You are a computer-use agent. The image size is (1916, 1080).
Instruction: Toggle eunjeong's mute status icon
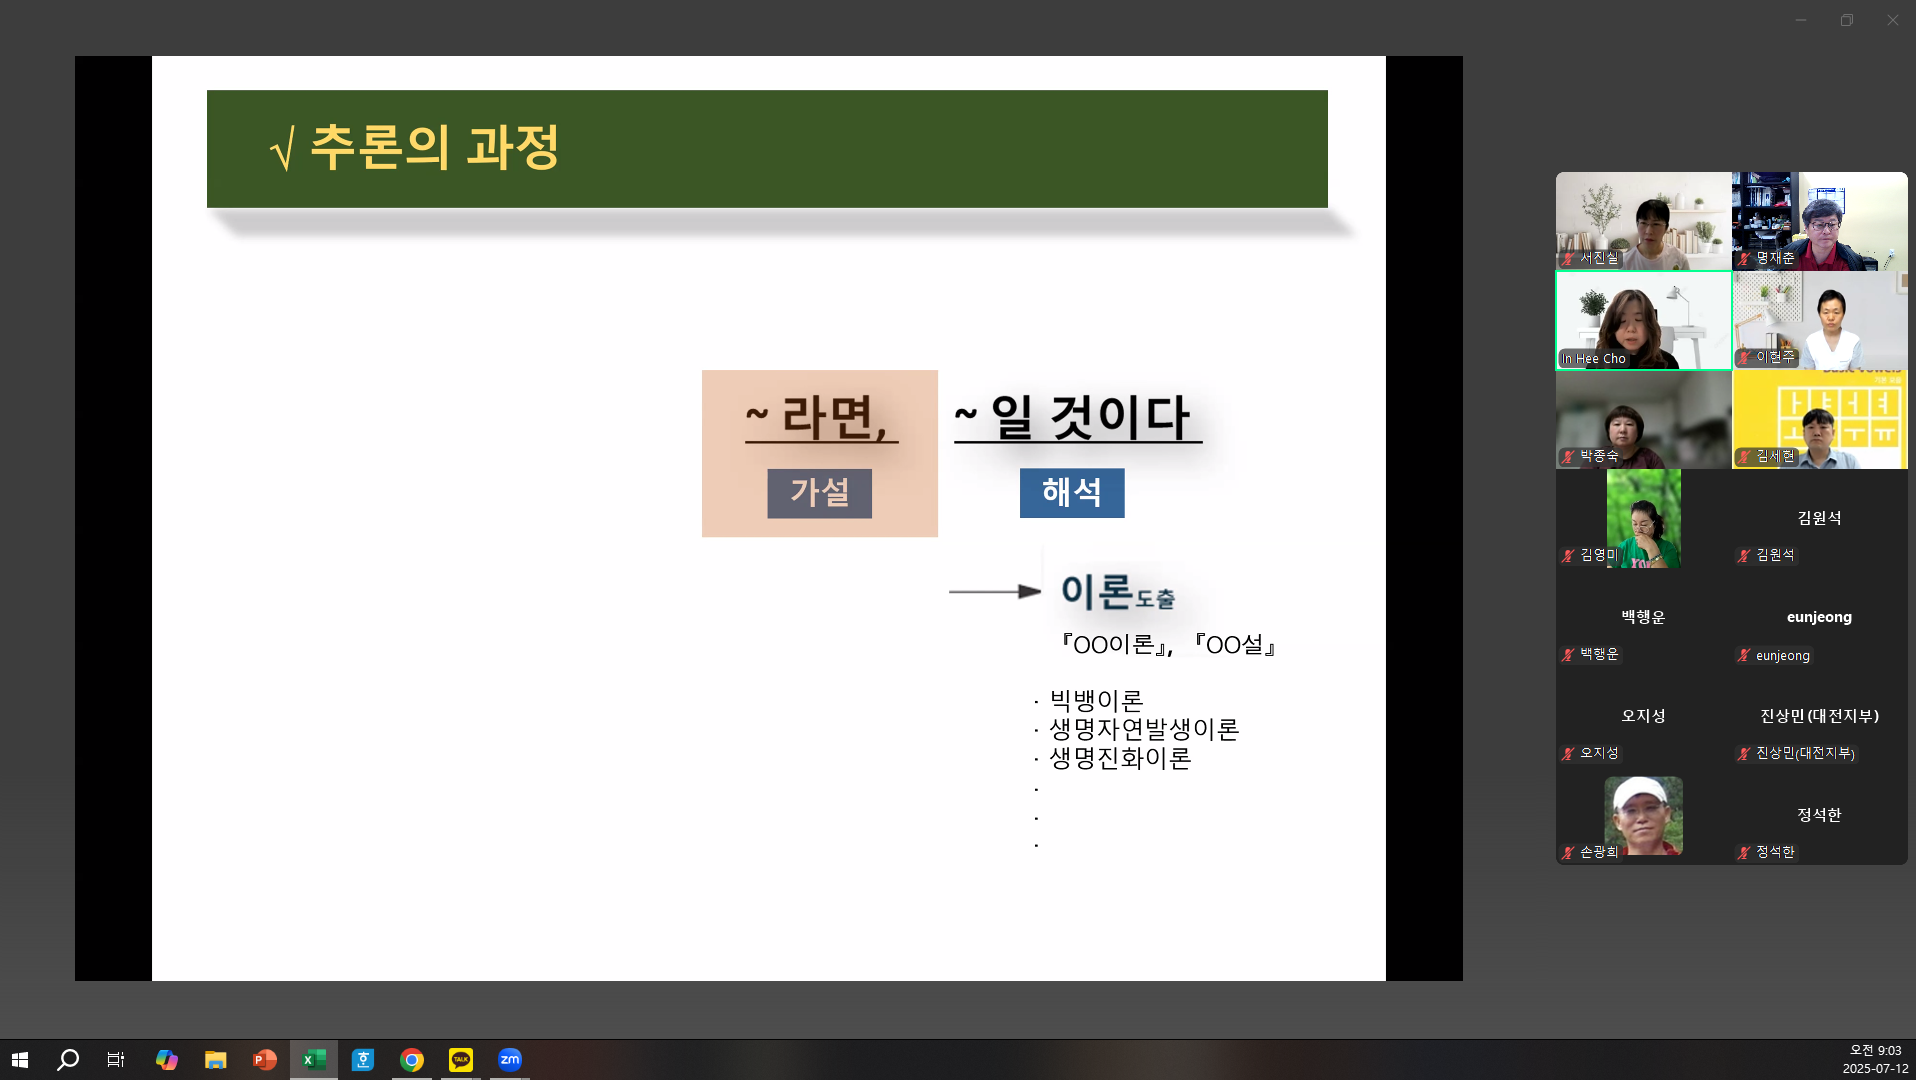tap(1744, 656)
